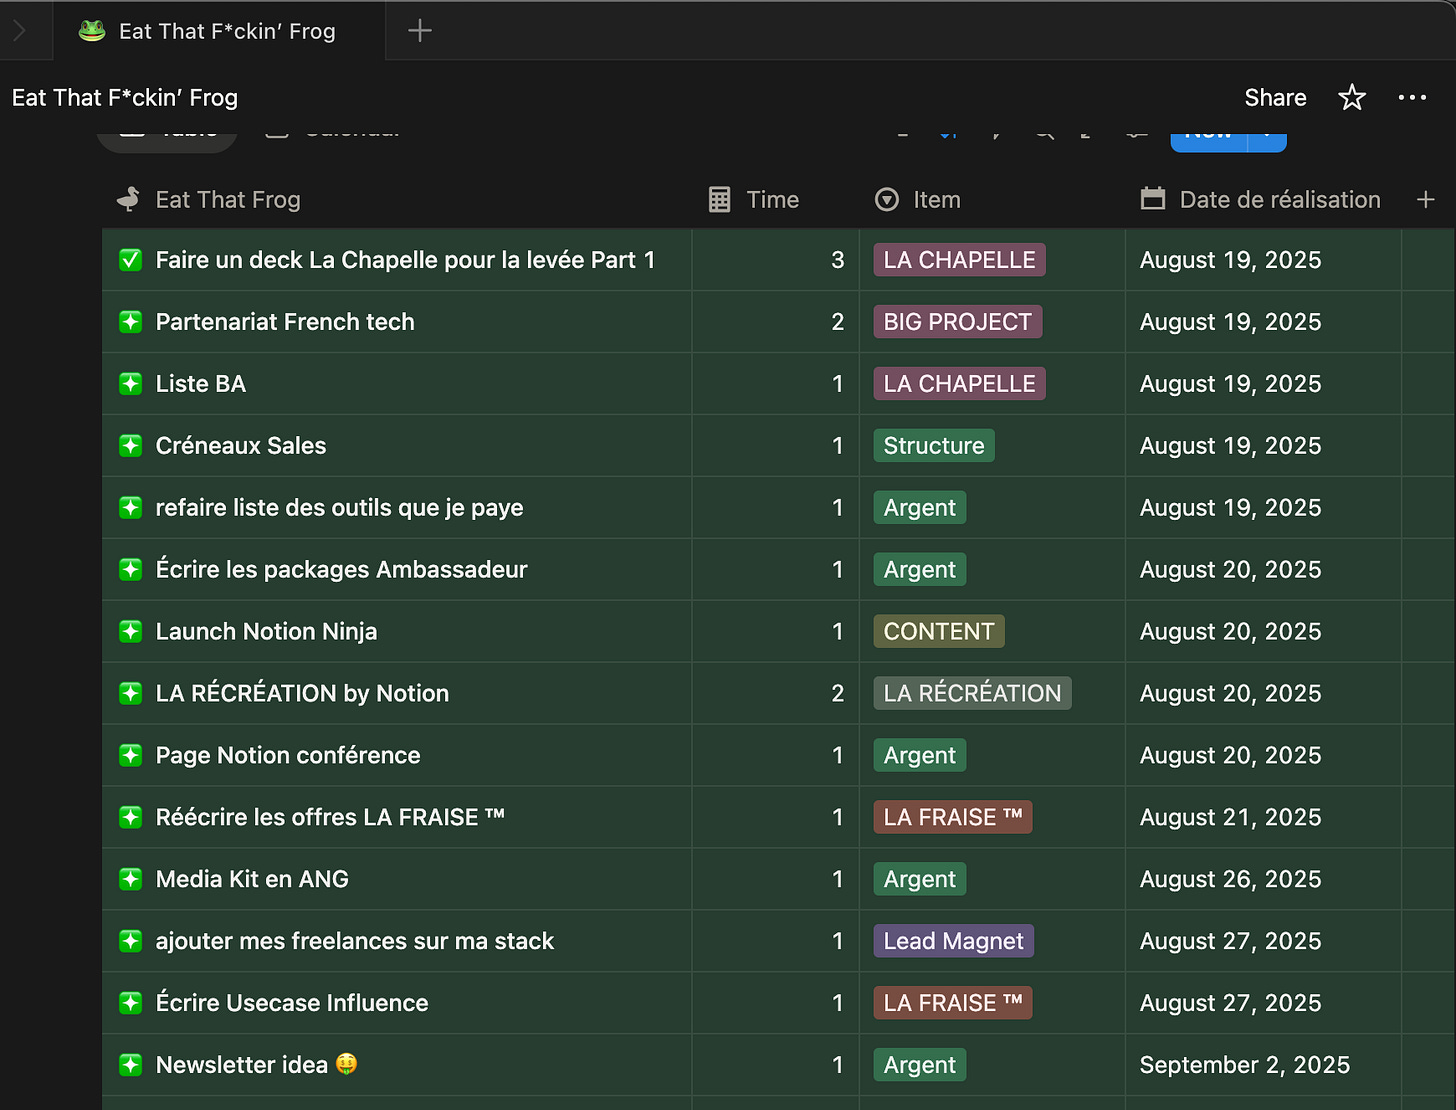Click the 'Créneaux Sales' title cell
This screenshot has width=1456, height=1110.
[396, 446]
